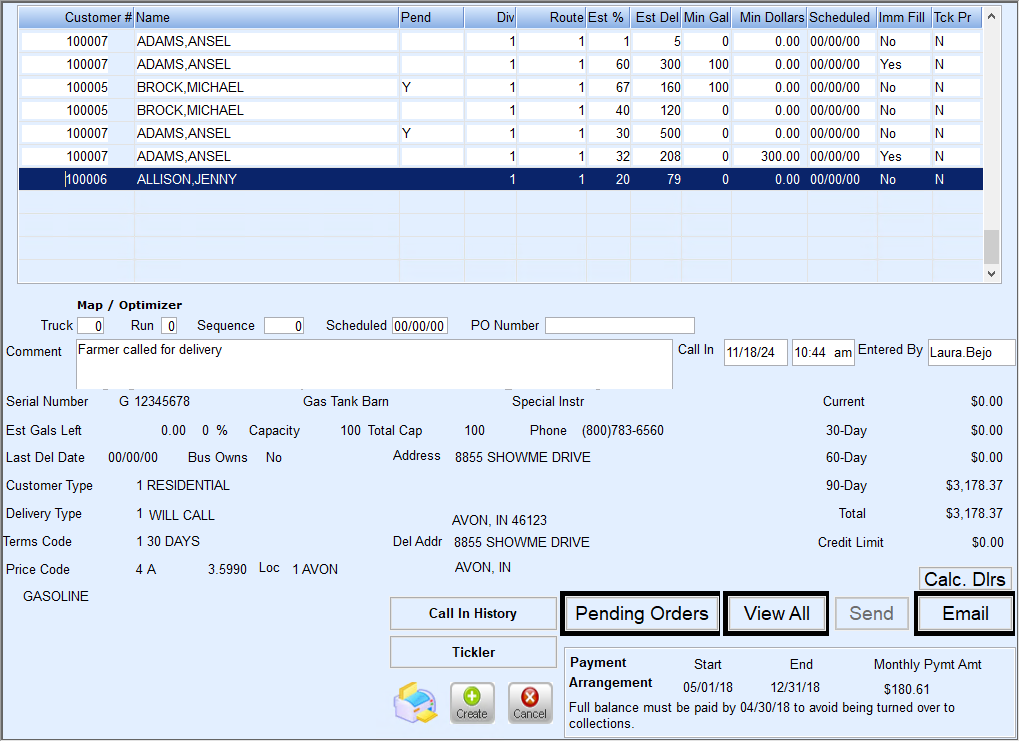Click the Scheduled date field below grid

click(420, 326)
